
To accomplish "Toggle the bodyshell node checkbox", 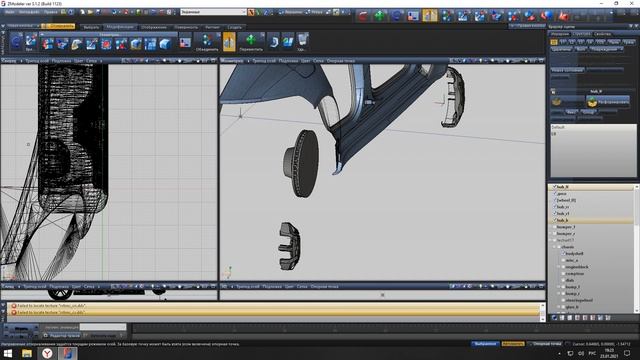I will (563, 253).
